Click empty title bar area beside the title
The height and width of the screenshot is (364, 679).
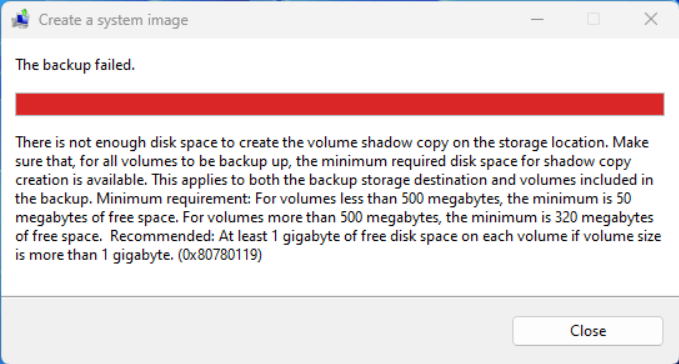click(x=346, y=19)
